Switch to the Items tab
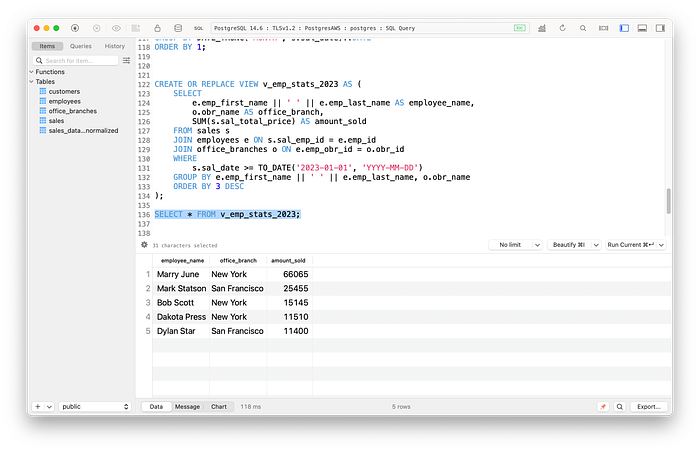This screenshot has width=700, height=452. pos(47,46)
